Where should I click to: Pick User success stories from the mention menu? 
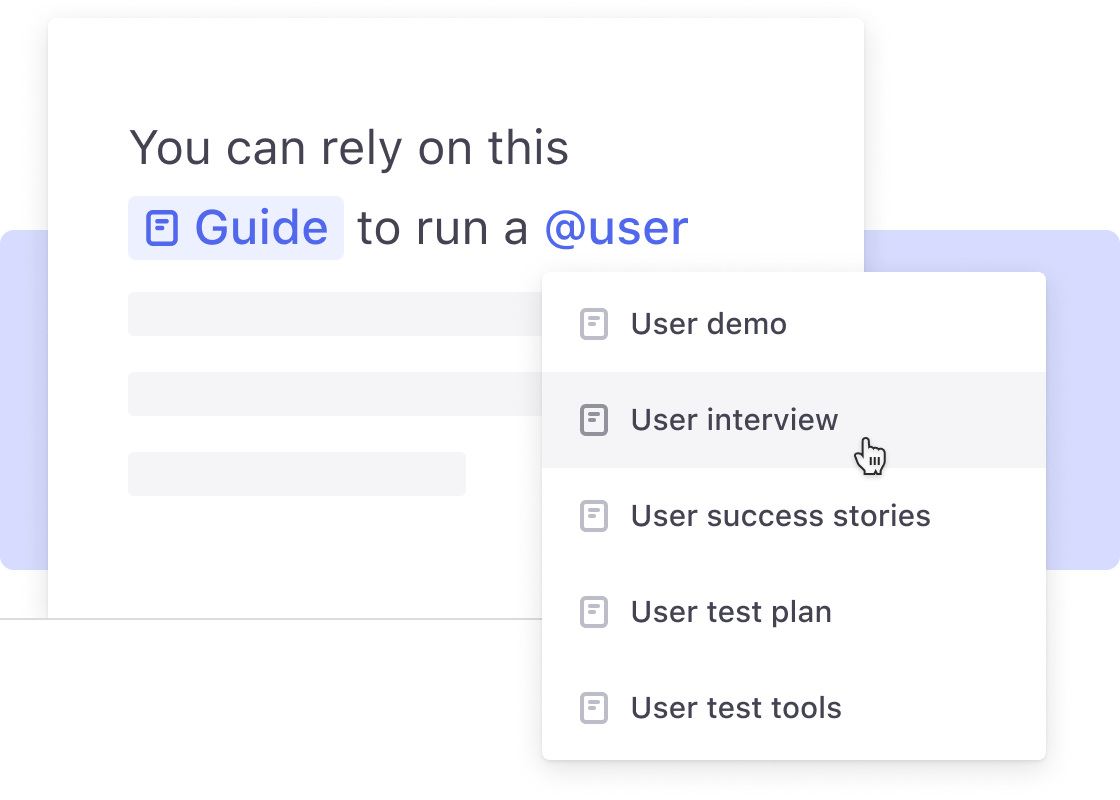click(794, 516)
